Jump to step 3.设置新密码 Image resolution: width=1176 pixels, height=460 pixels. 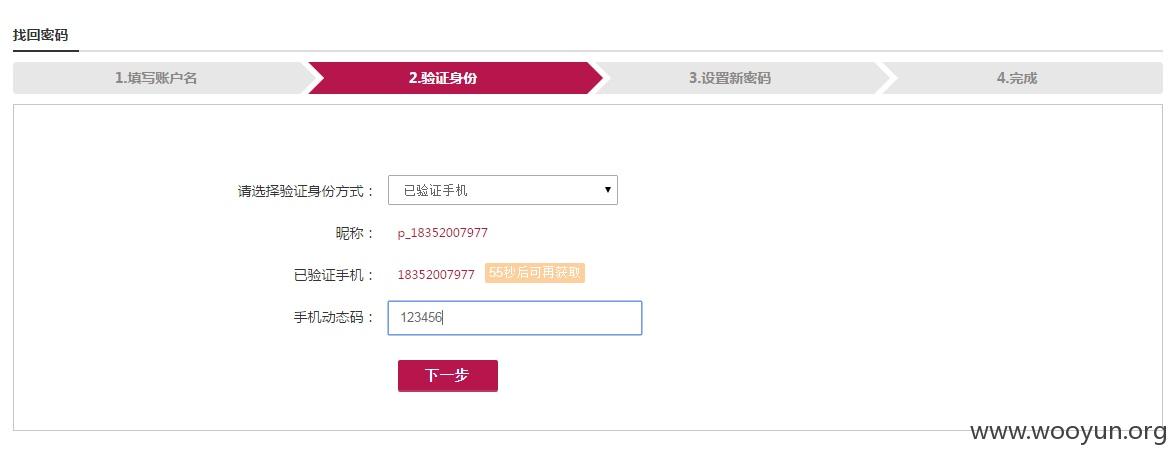point(730,78)
